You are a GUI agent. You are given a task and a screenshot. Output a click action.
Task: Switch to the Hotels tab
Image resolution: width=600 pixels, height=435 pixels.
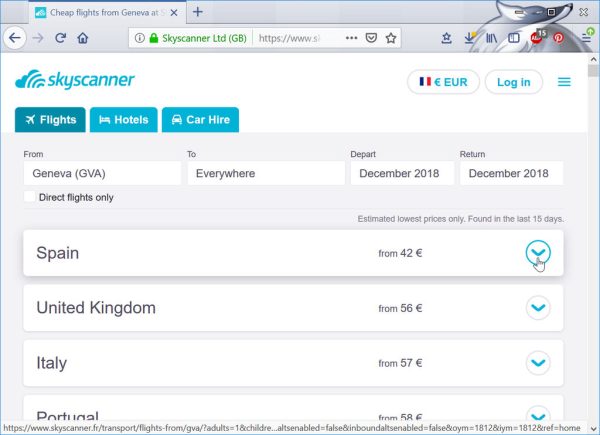click(x=124, y=120)
